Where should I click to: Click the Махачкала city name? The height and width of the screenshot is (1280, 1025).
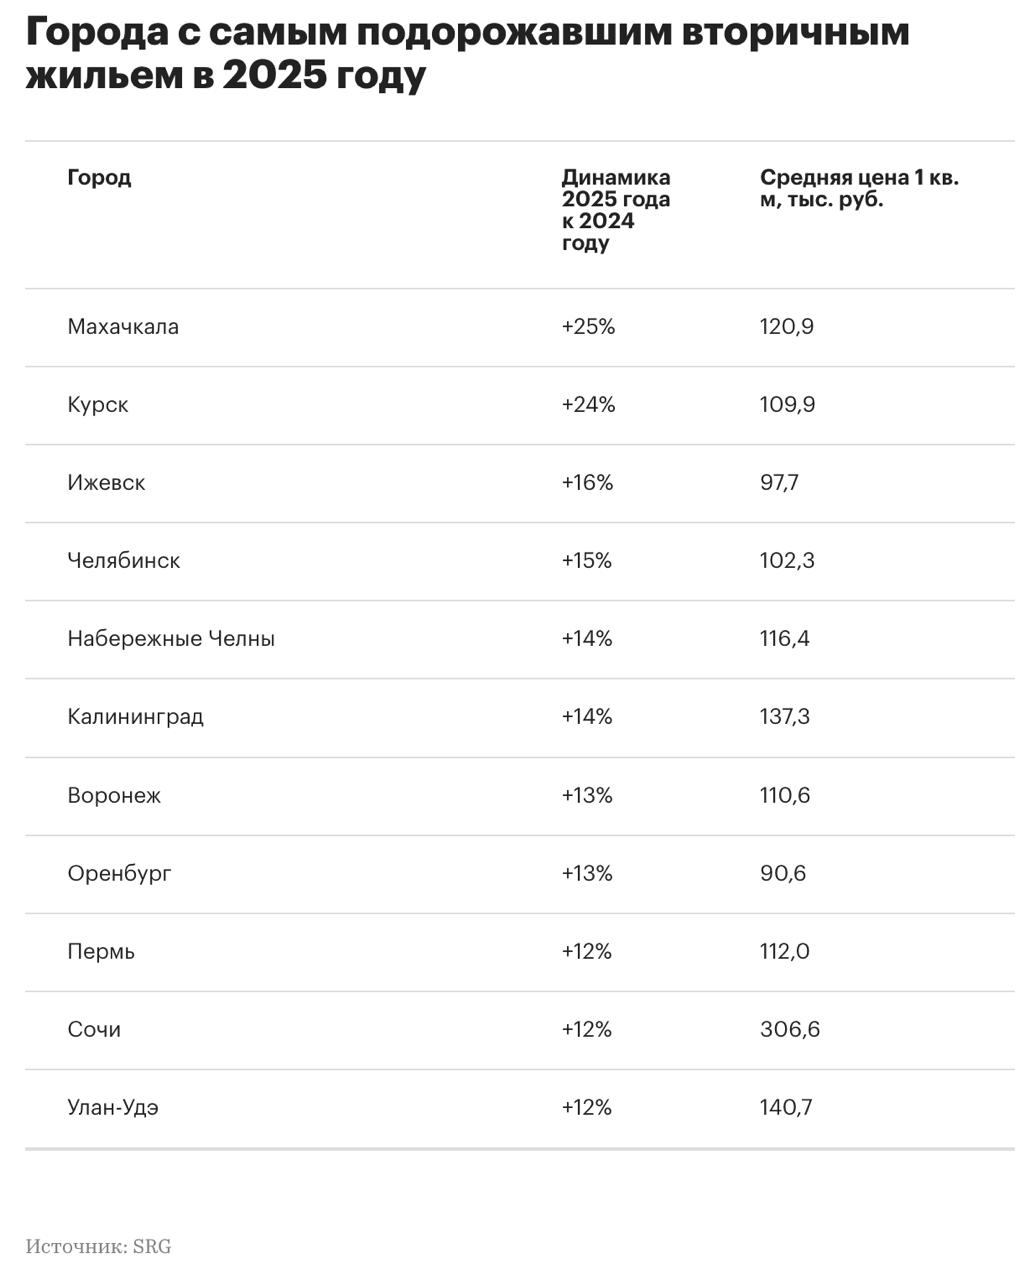[x=123, y=327]
